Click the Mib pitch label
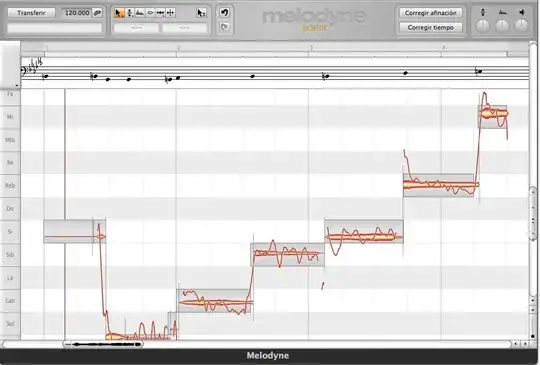This screenshot has height=365, width=540. click(10, 140)
